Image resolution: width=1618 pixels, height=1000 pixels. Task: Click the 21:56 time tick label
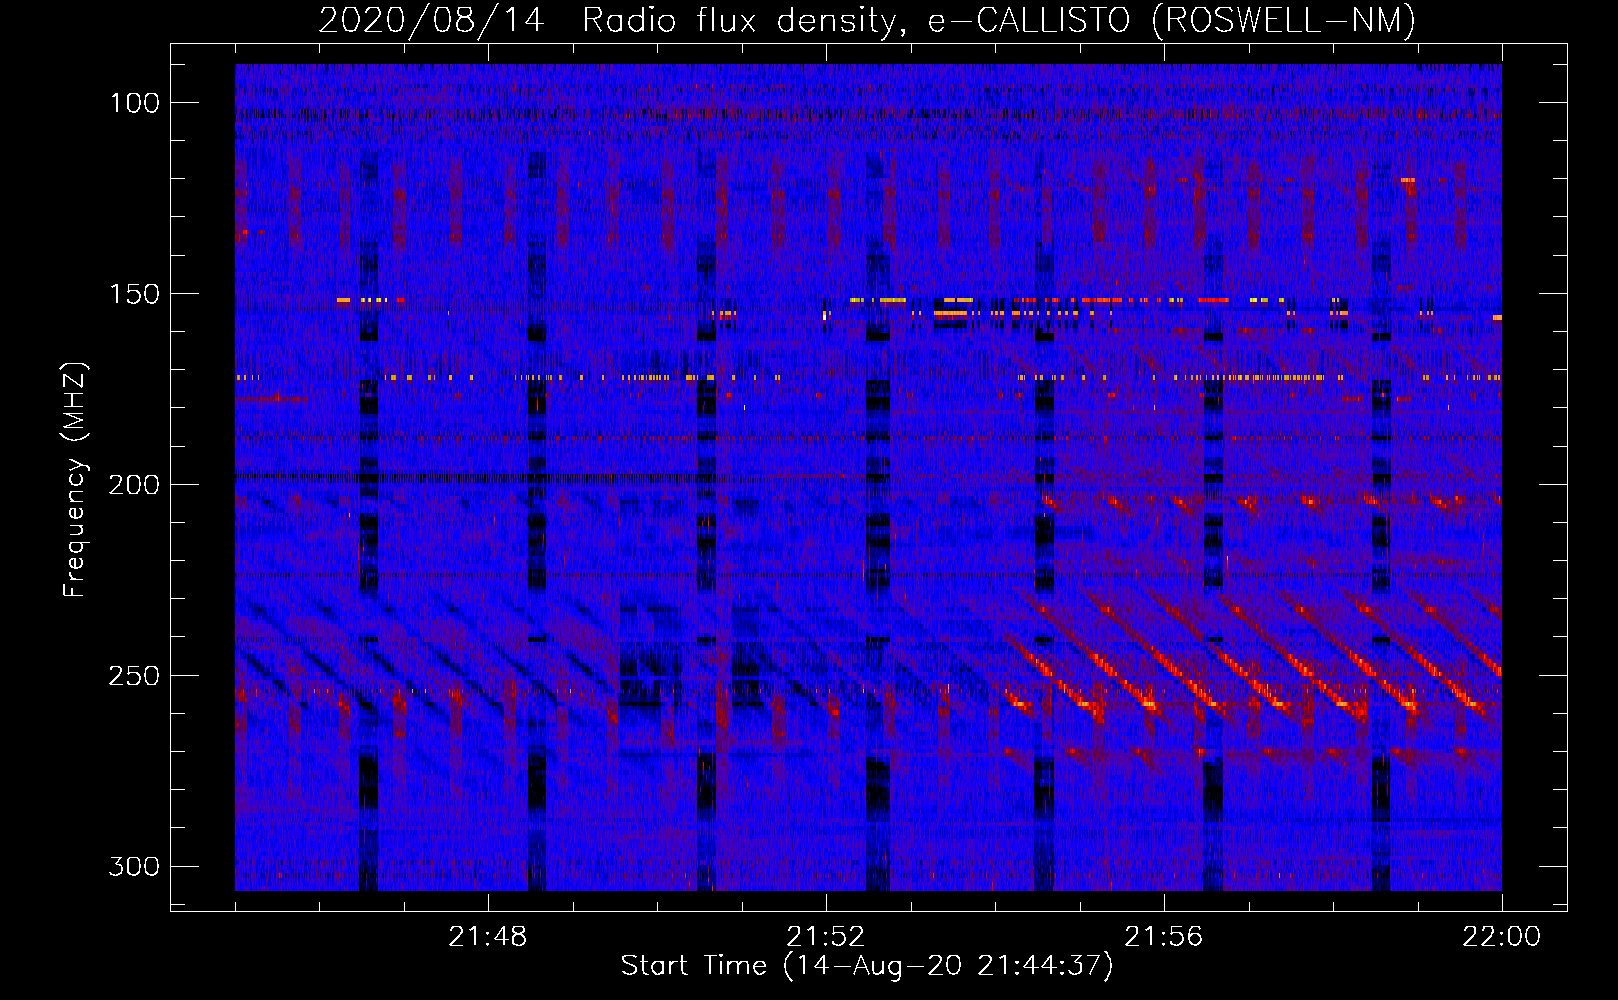click(x=1164, y=937)
